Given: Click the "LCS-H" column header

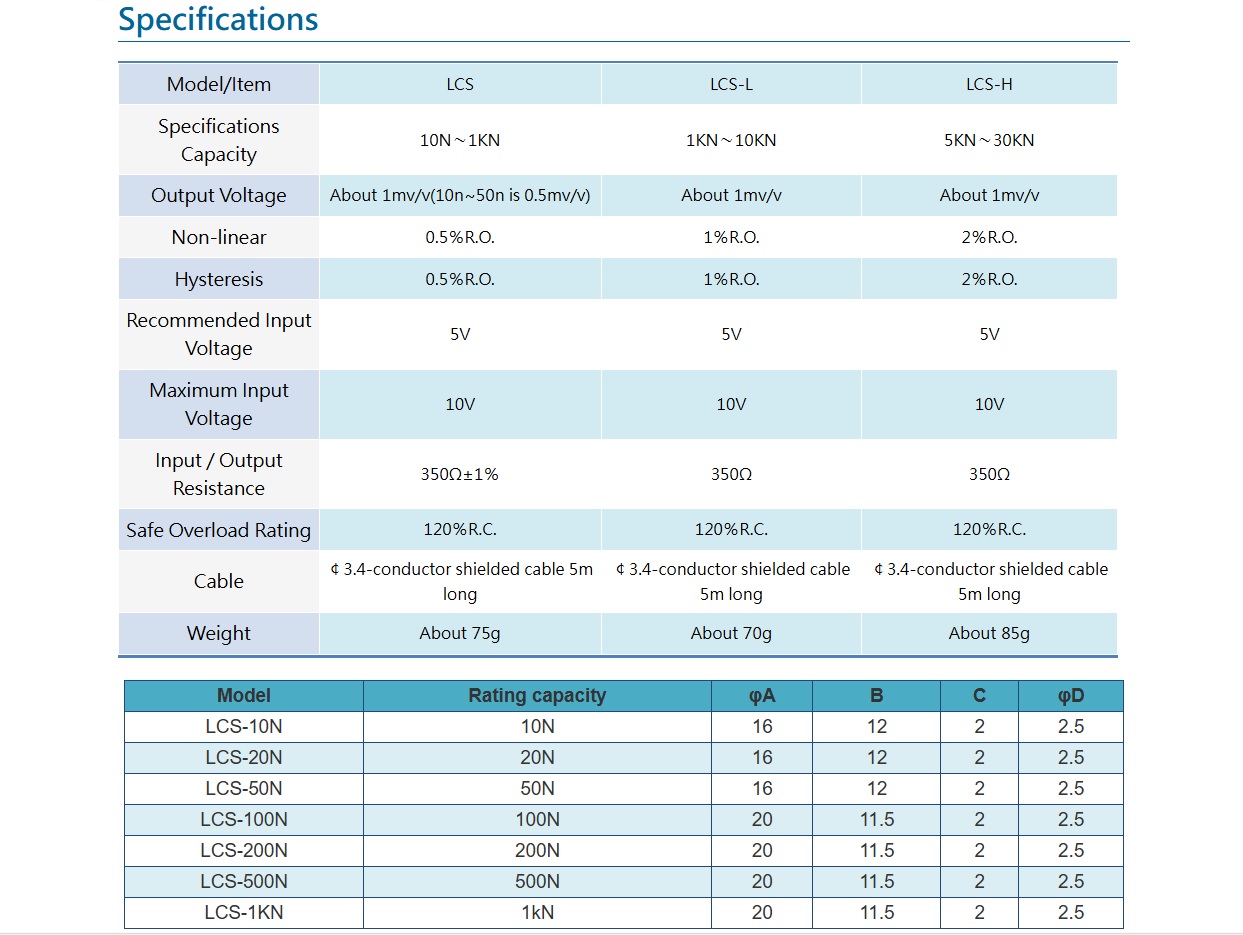Looking at the screenshot, I should 989,84.
